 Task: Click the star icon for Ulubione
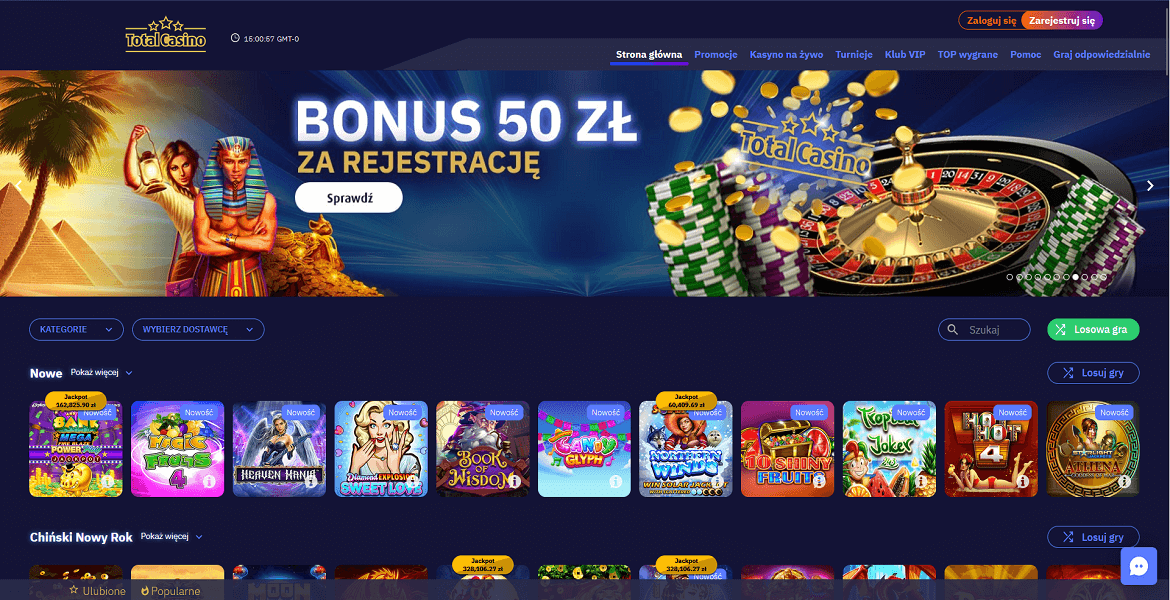point(74,590)
